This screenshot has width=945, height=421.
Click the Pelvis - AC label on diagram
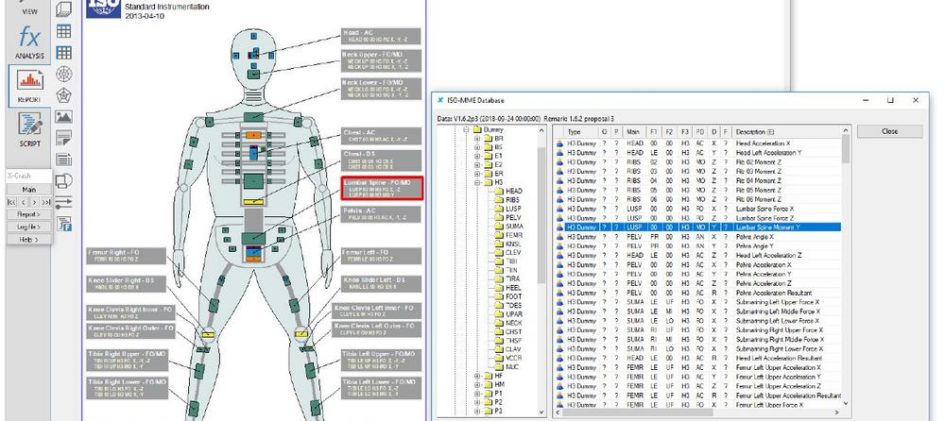(381, 214)
